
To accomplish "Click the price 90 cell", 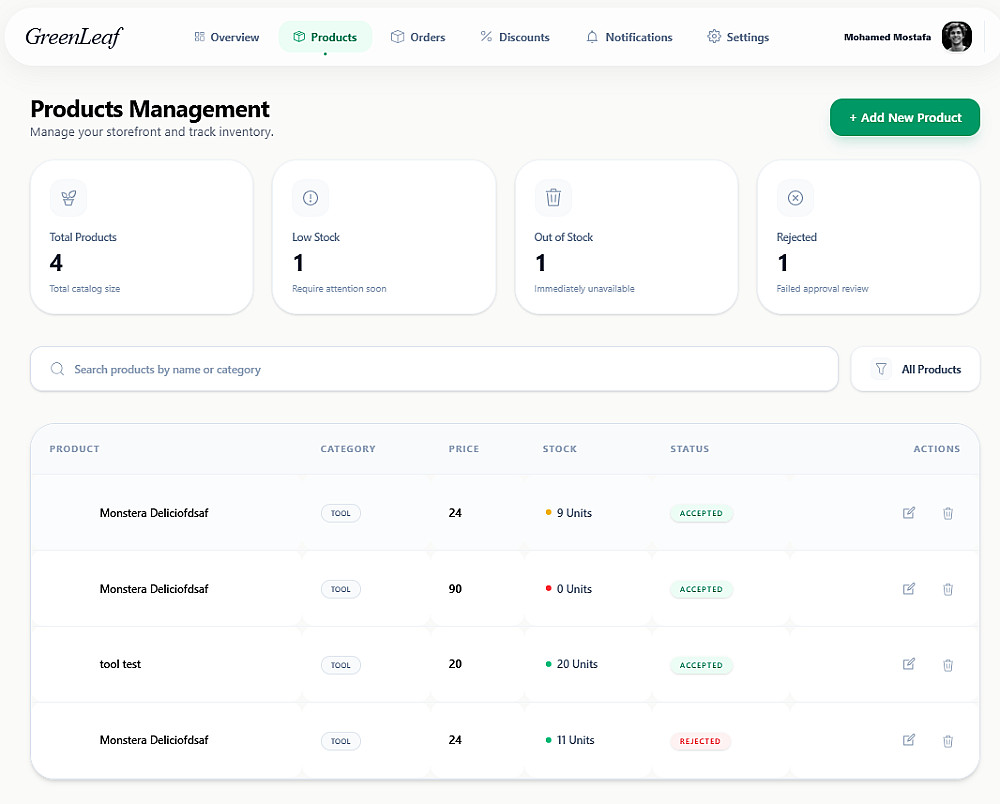I will coord(455,588).
